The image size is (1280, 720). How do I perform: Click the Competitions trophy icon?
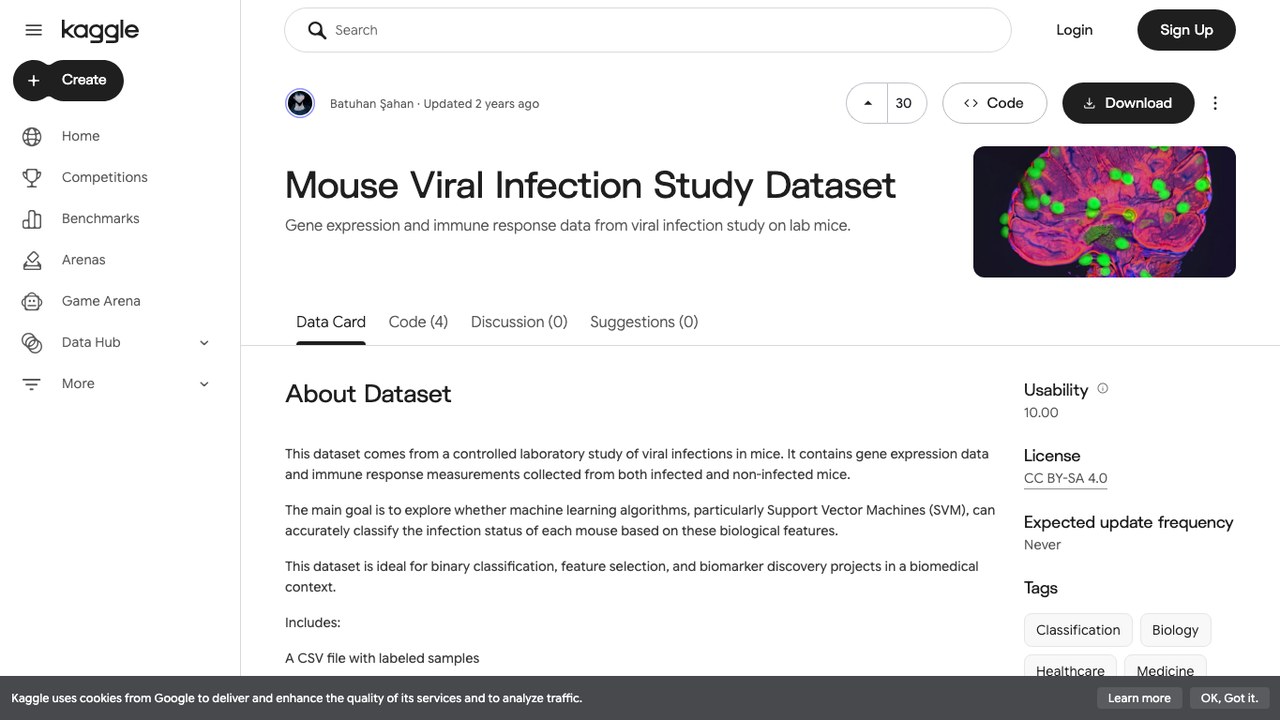(x=32, y=177)
